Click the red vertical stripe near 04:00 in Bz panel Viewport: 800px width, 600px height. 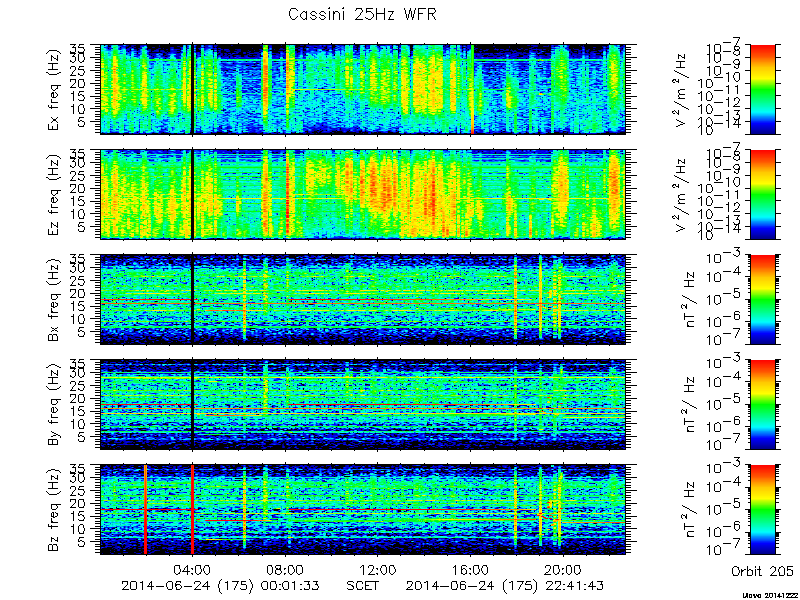(x=192, y=510)
